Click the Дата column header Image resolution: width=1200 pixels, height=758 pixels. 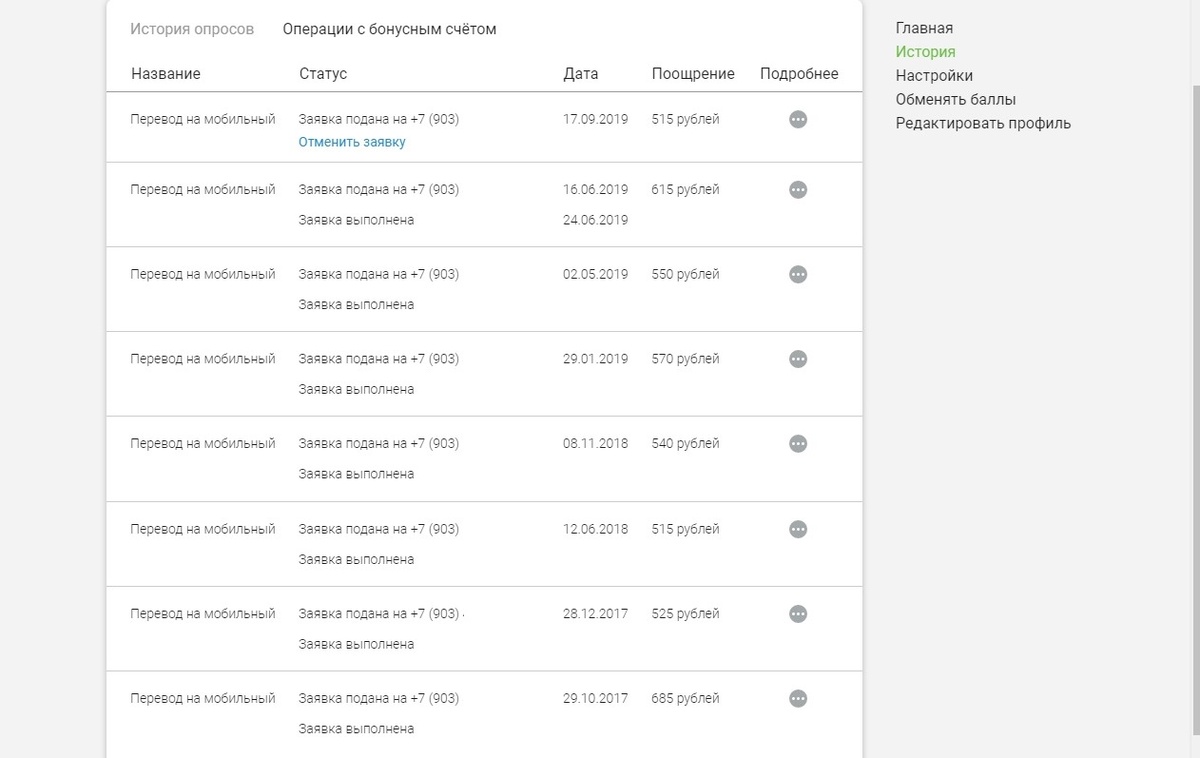580,74
